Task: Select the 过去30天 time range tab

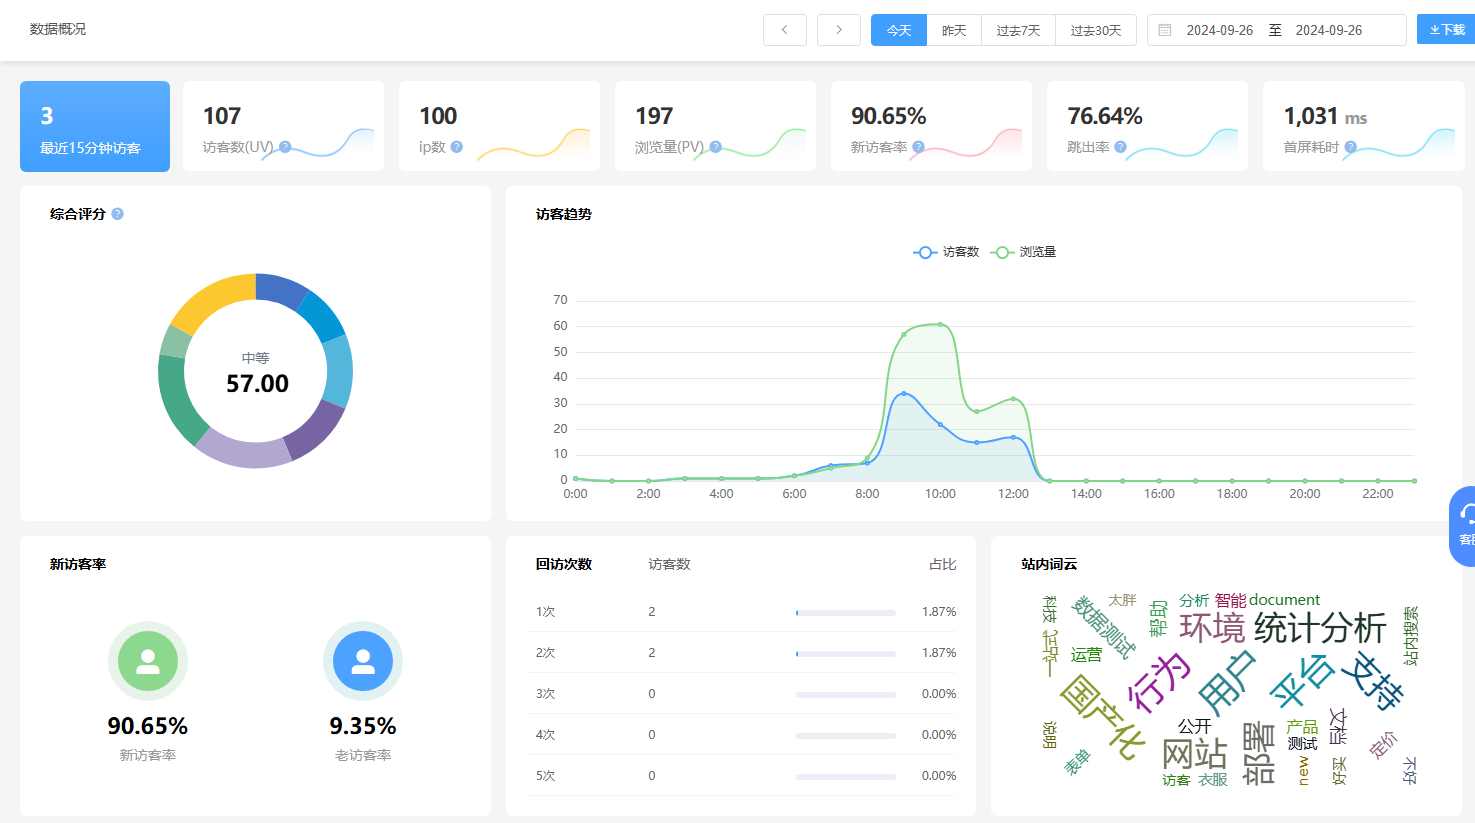Action: [x=1095, y=30]
